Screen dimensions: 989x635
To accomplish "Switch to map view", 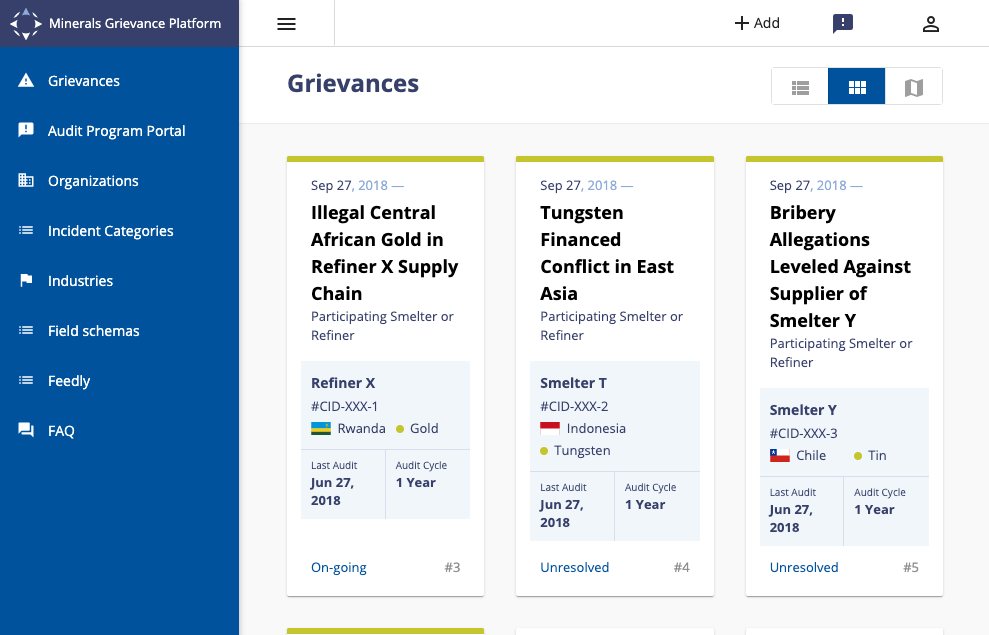I will coord(913,87).
